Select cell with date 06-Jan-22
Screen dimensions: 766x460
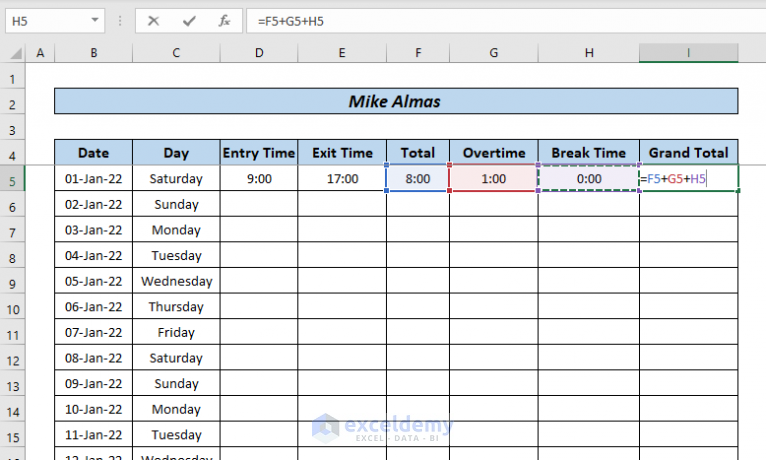93,306
